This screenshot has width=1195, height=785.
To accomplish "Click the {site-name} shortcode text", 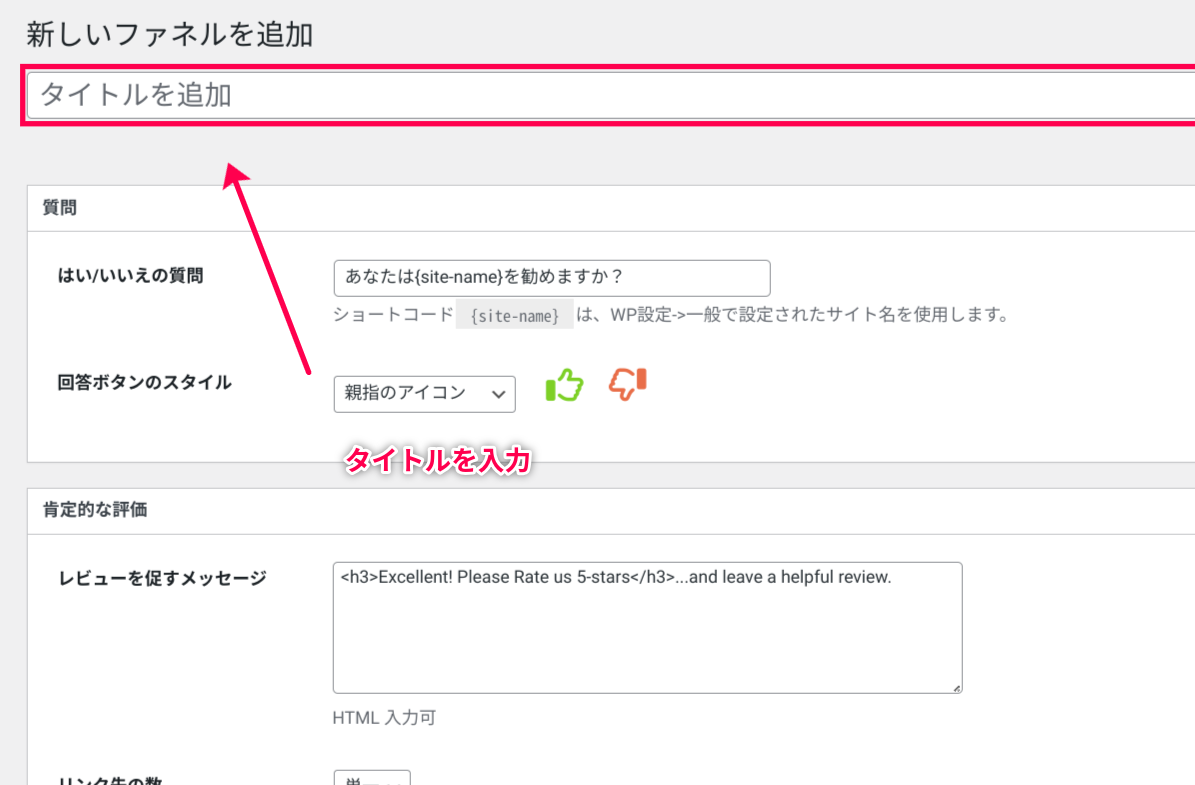I will 514,315.
